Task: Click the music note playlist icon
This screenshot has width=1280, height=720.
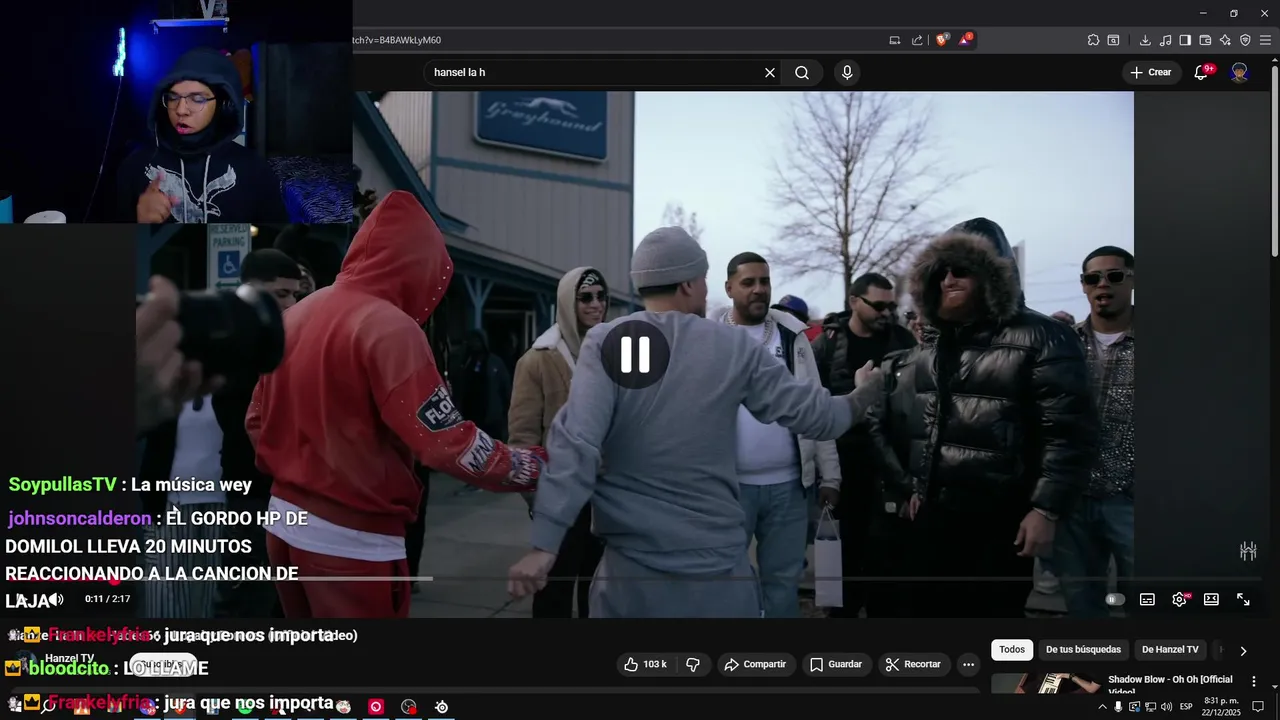Action: (x=1165, y=40)
